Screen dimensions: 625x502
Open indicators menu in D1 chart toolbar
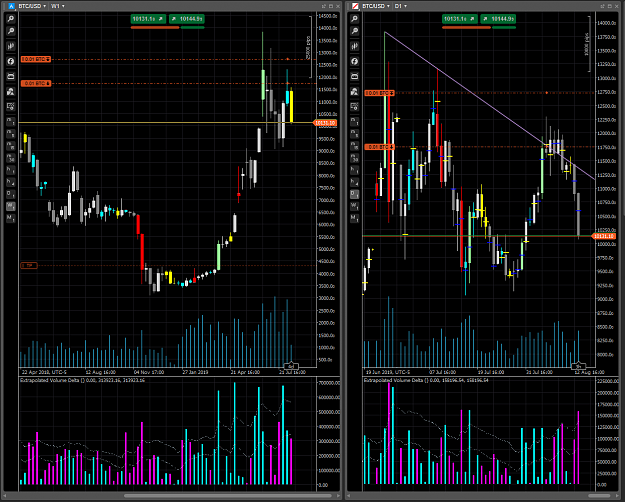click(x=354, y=61)
